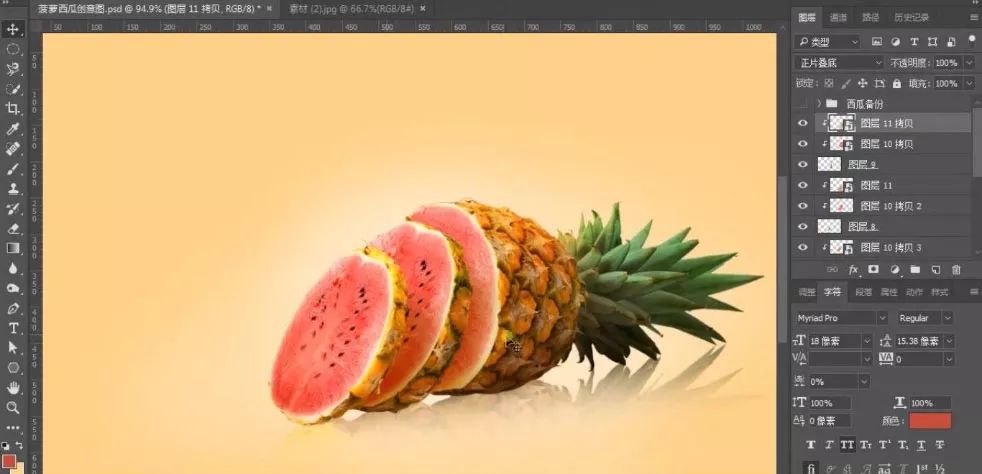982x474 pixels.
Task: Choose the Horizontal Type tool
Action: click(13, 328)
